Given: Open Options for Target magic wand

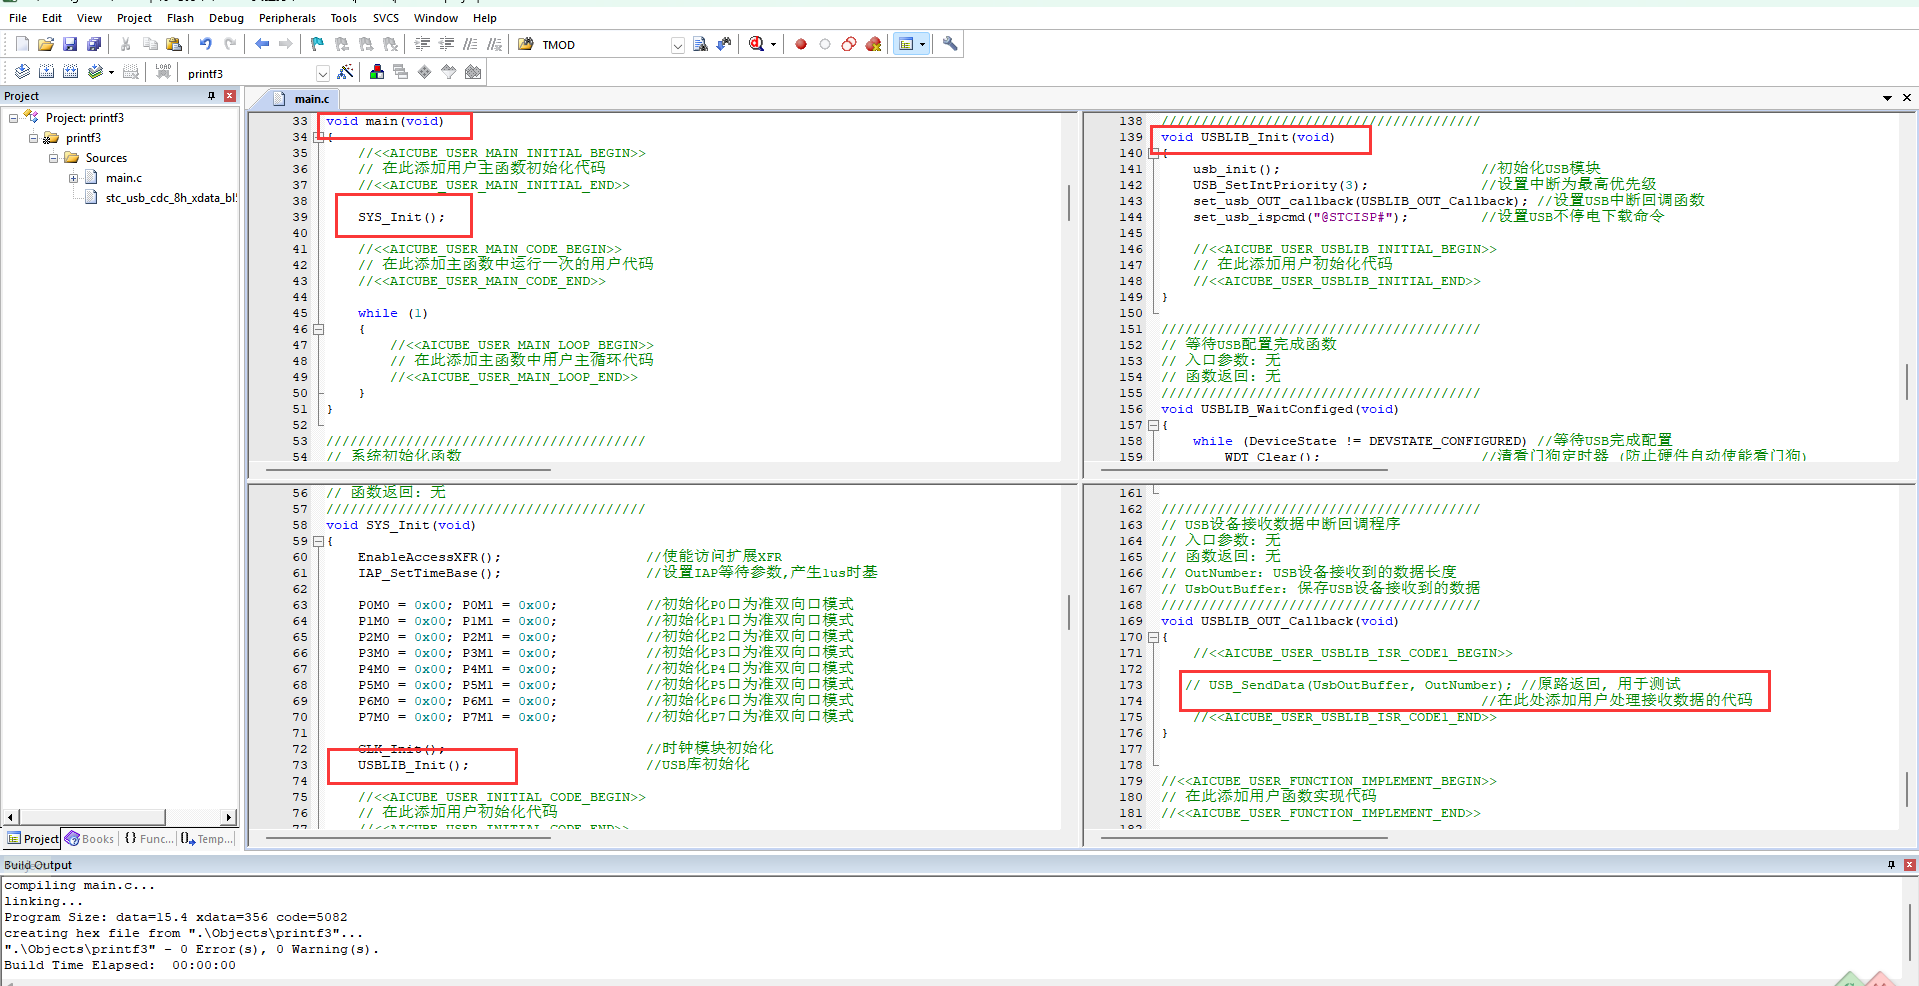Looking at the screenshot, I should click(345, 72).
